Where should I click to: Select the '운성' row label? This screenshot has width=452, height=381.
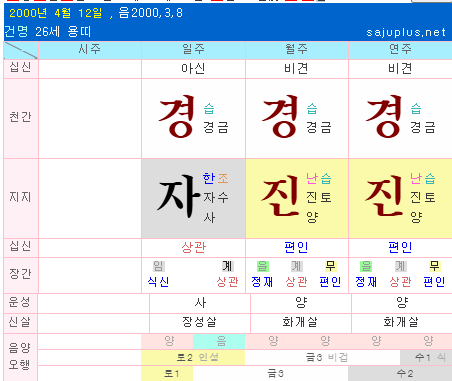click(20, 302)
